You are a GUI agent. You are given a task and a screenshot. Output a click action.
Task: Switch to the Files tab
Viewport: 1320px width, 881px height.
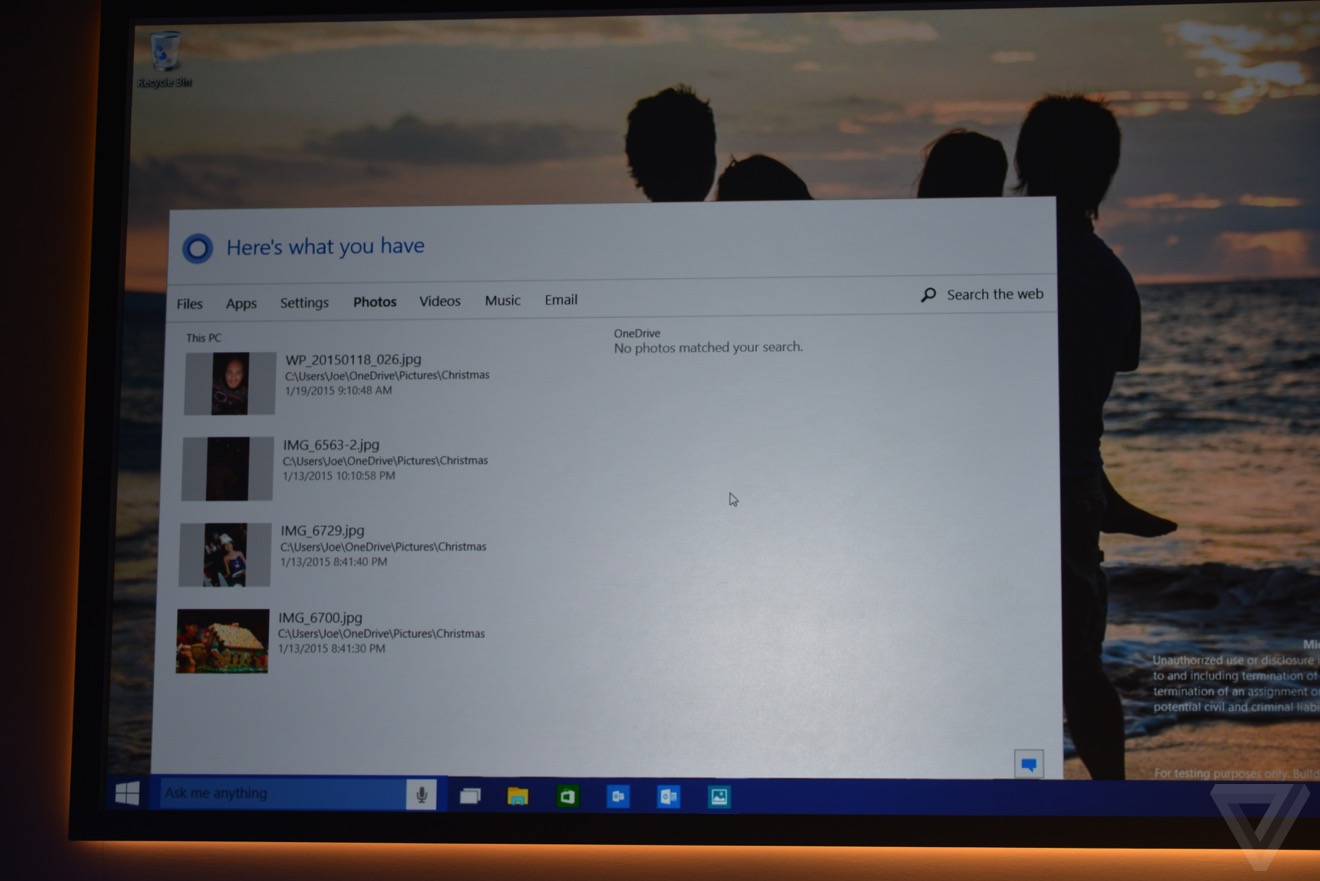[x=189, y=304]
